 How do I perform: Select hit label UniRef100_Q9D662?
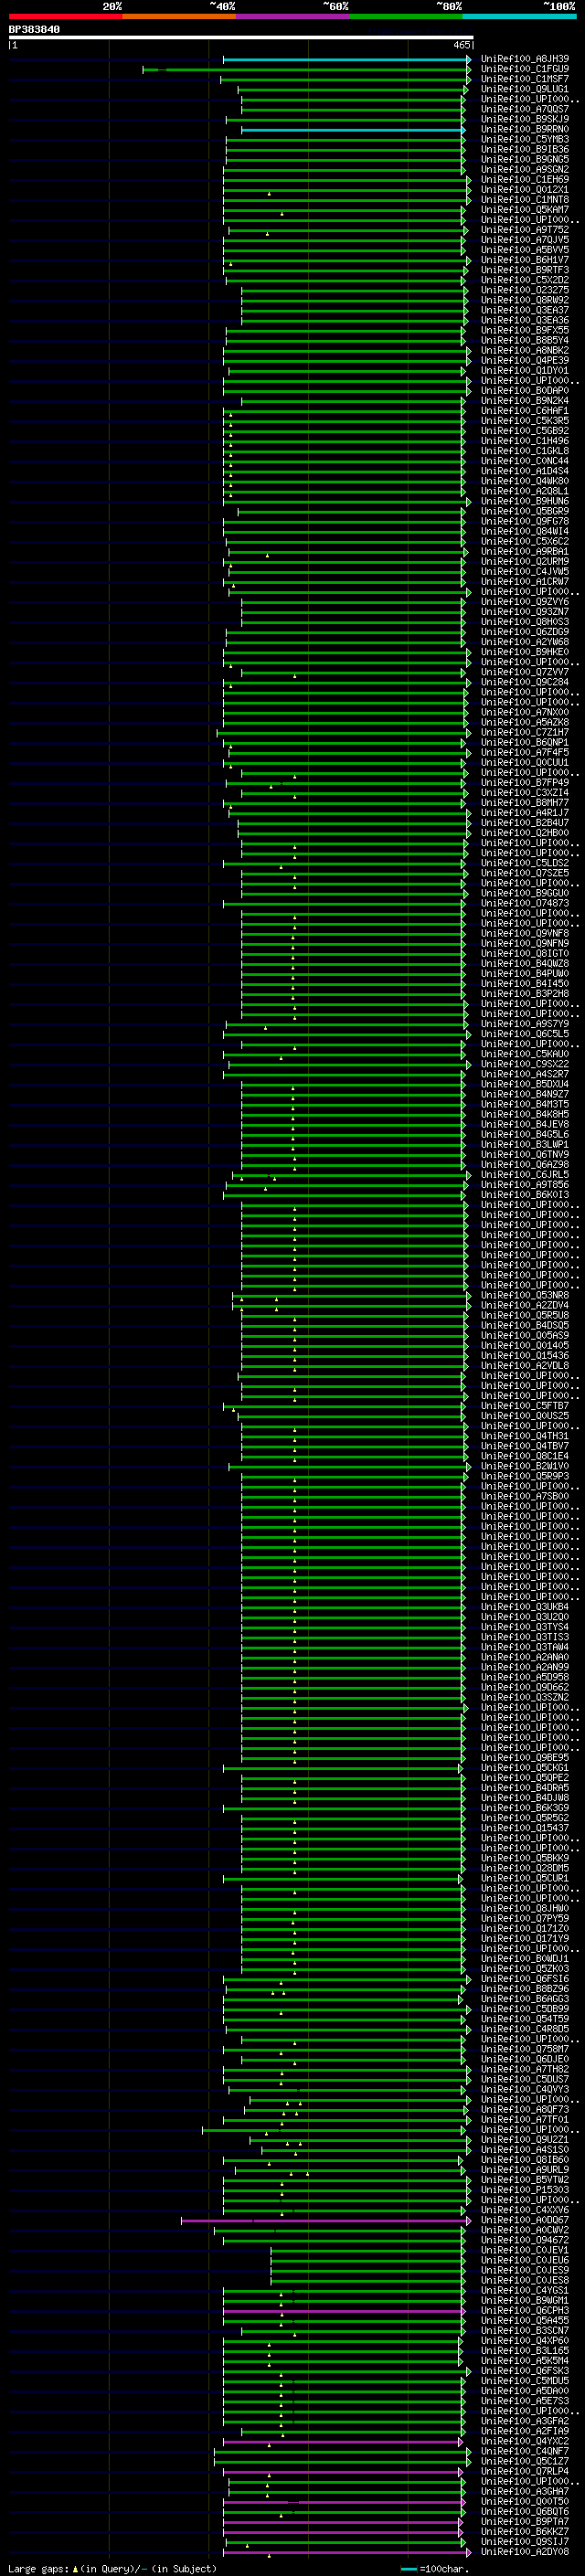tap(525, 1687)
